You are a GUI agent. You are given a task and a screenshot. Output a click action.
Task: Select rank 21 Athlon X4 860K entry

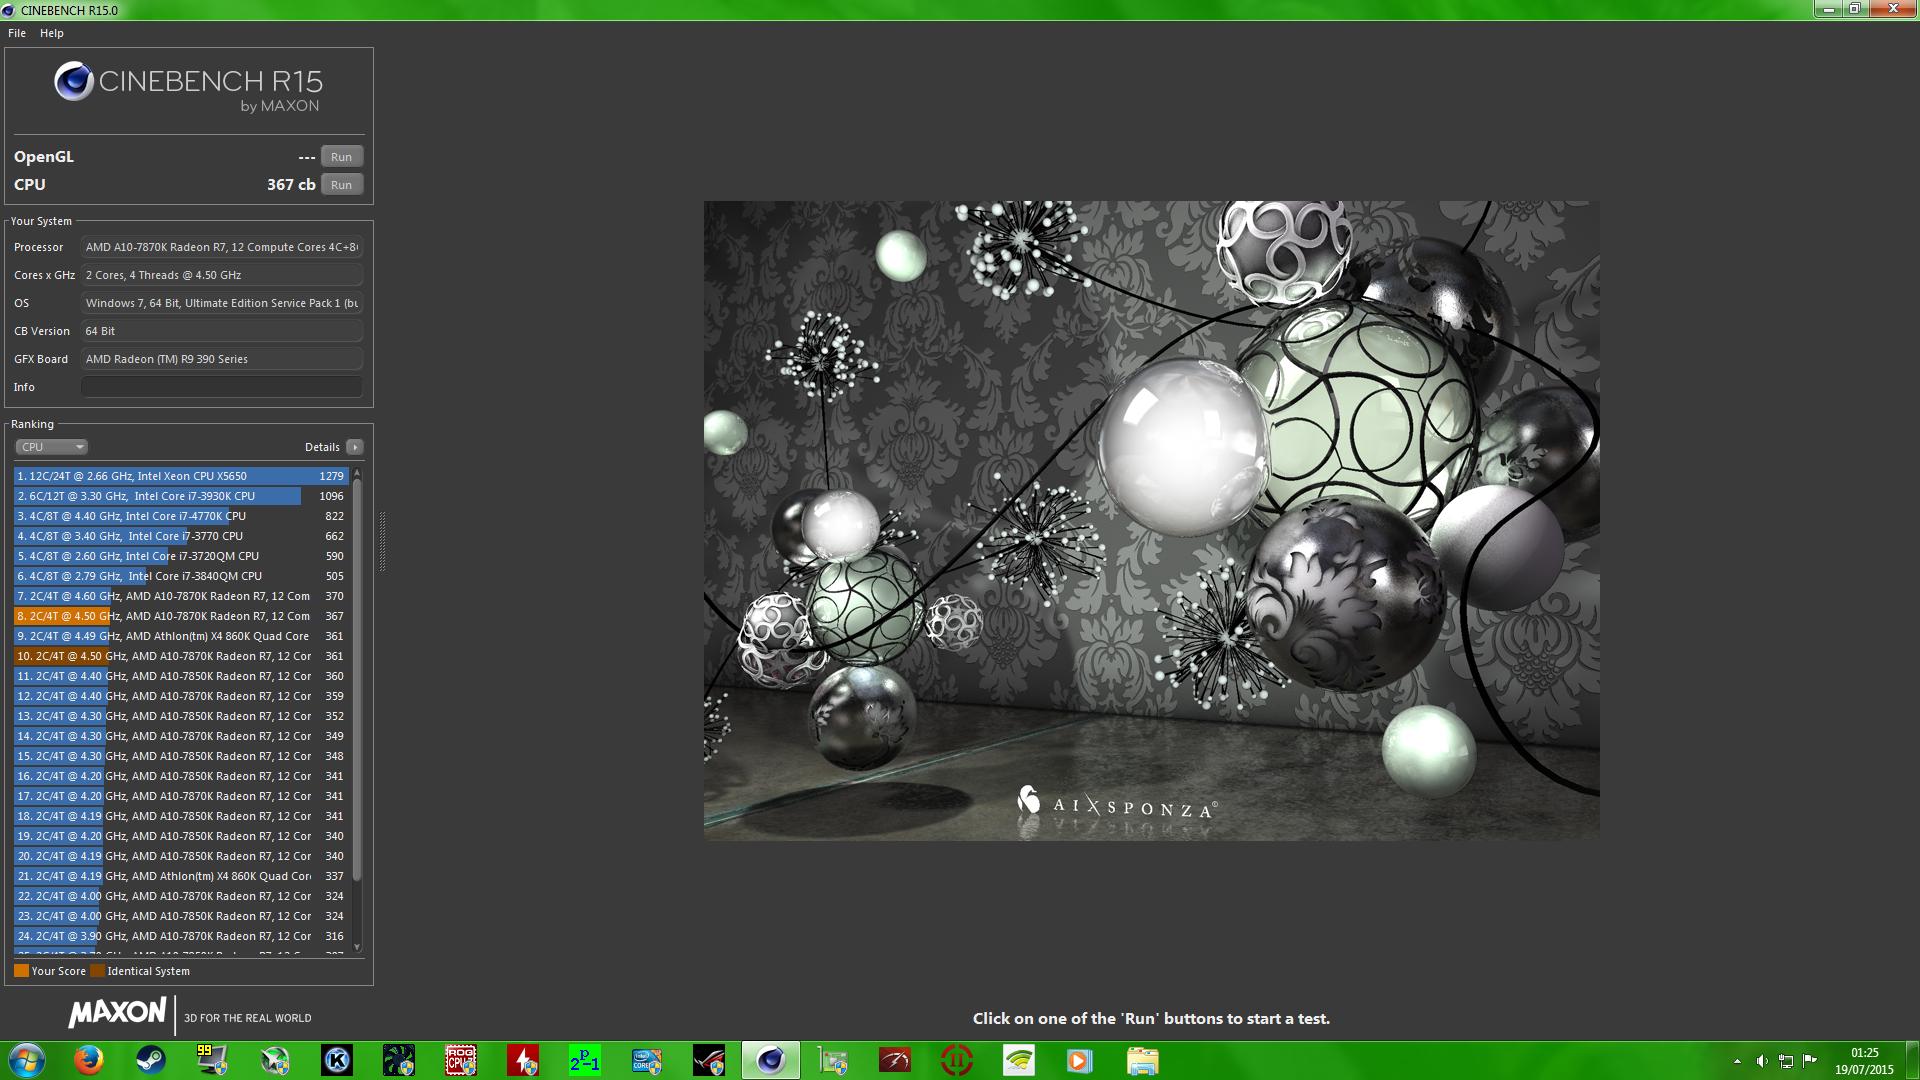click(181, 876)
